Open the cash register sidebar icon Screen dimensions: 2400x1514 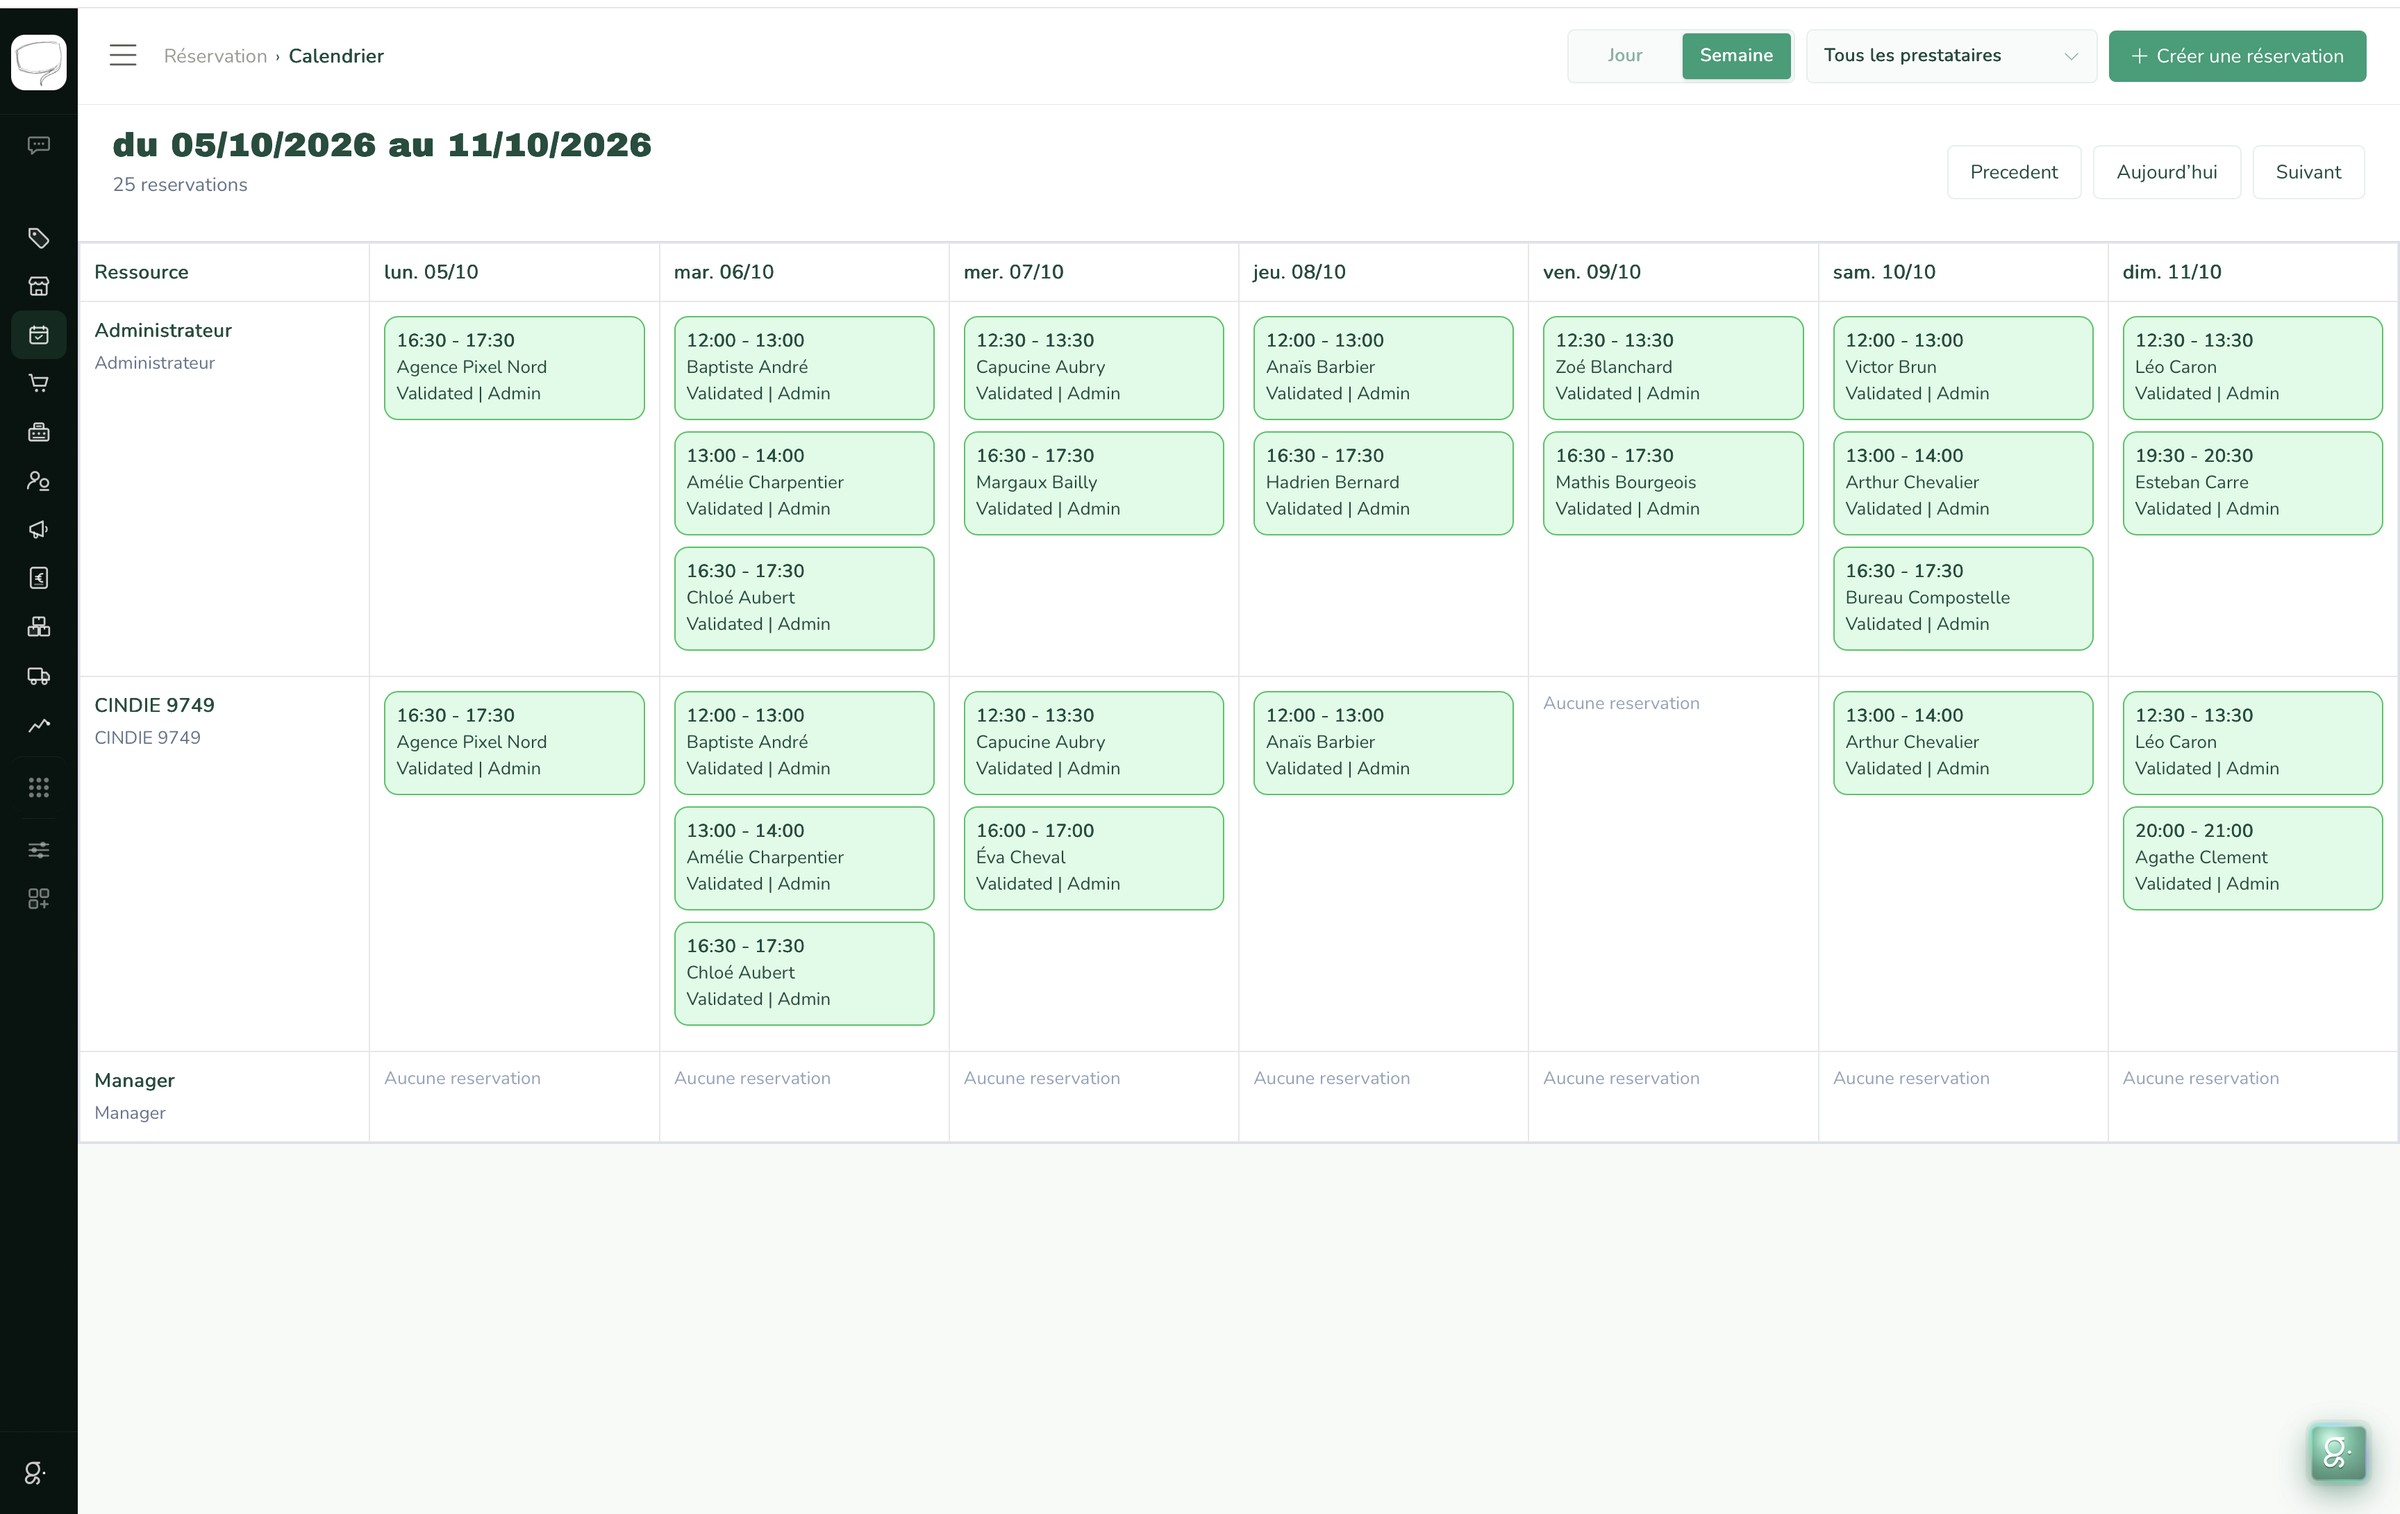tap(38, 432)
